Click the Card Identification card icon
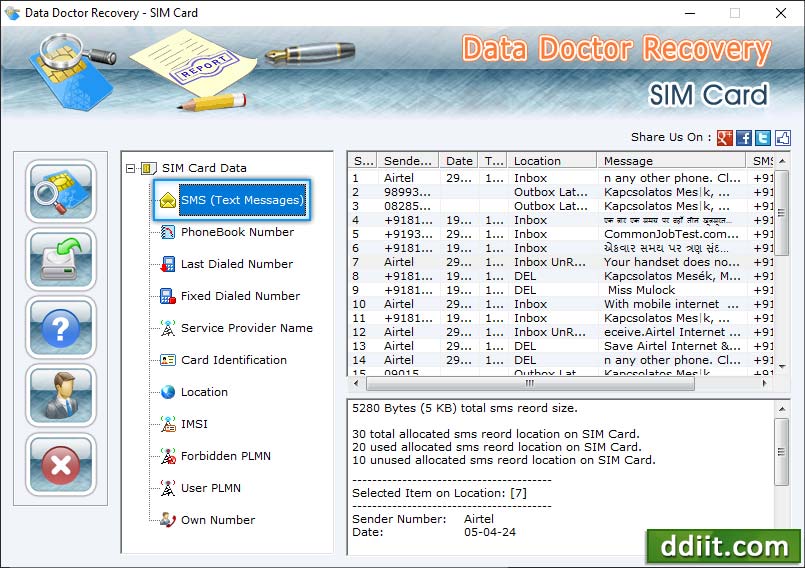This screenshot has width=805, height=568. 168,360
